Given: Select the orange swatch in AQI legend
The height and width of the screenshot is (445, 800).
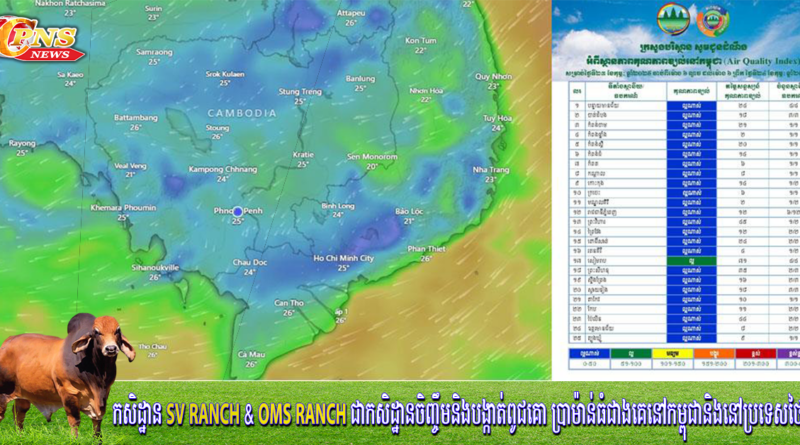Looking at the screenshot, I should pyautogui.click(x=714, y=353).
